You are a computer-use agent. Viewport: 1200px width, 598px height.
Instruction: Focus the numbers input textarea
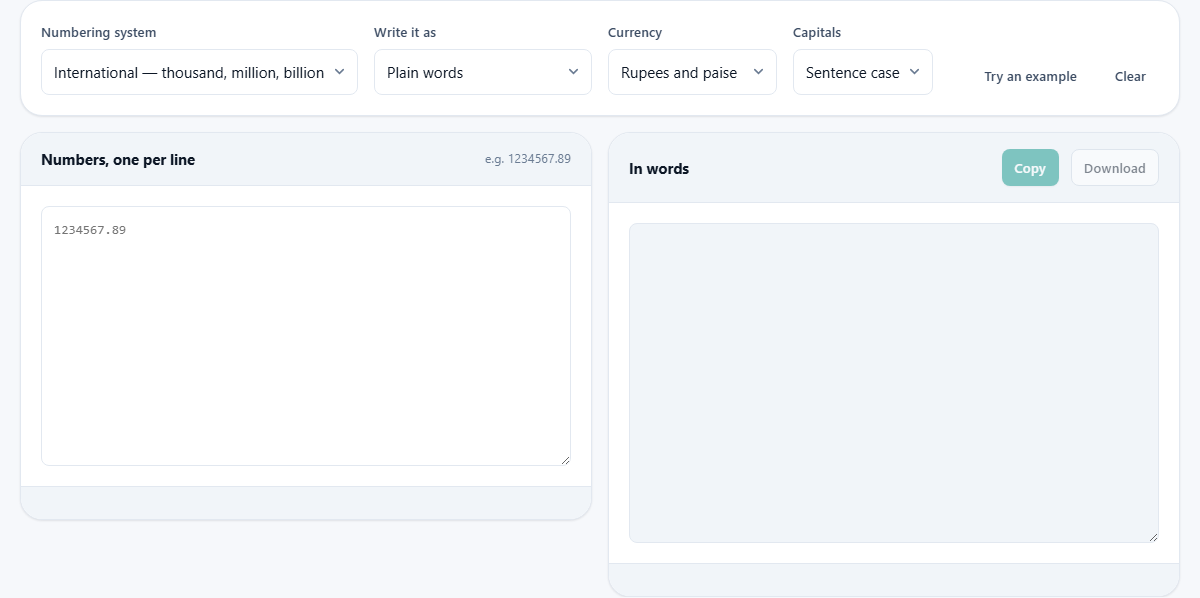click(306, 336)
